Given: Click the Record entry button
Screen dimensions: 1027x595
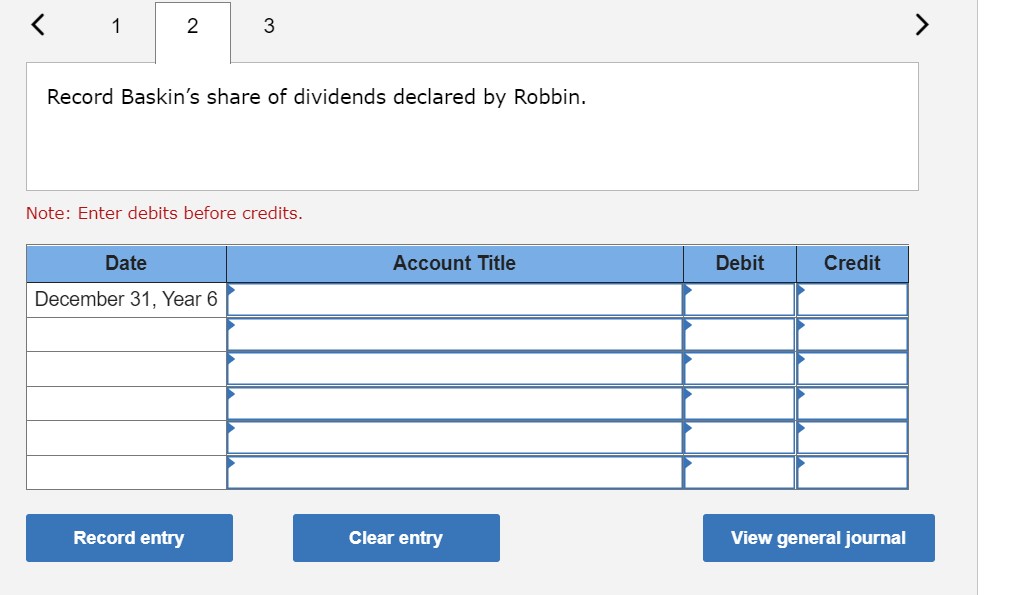Looking at the screenshot, I should click(129, 538).
